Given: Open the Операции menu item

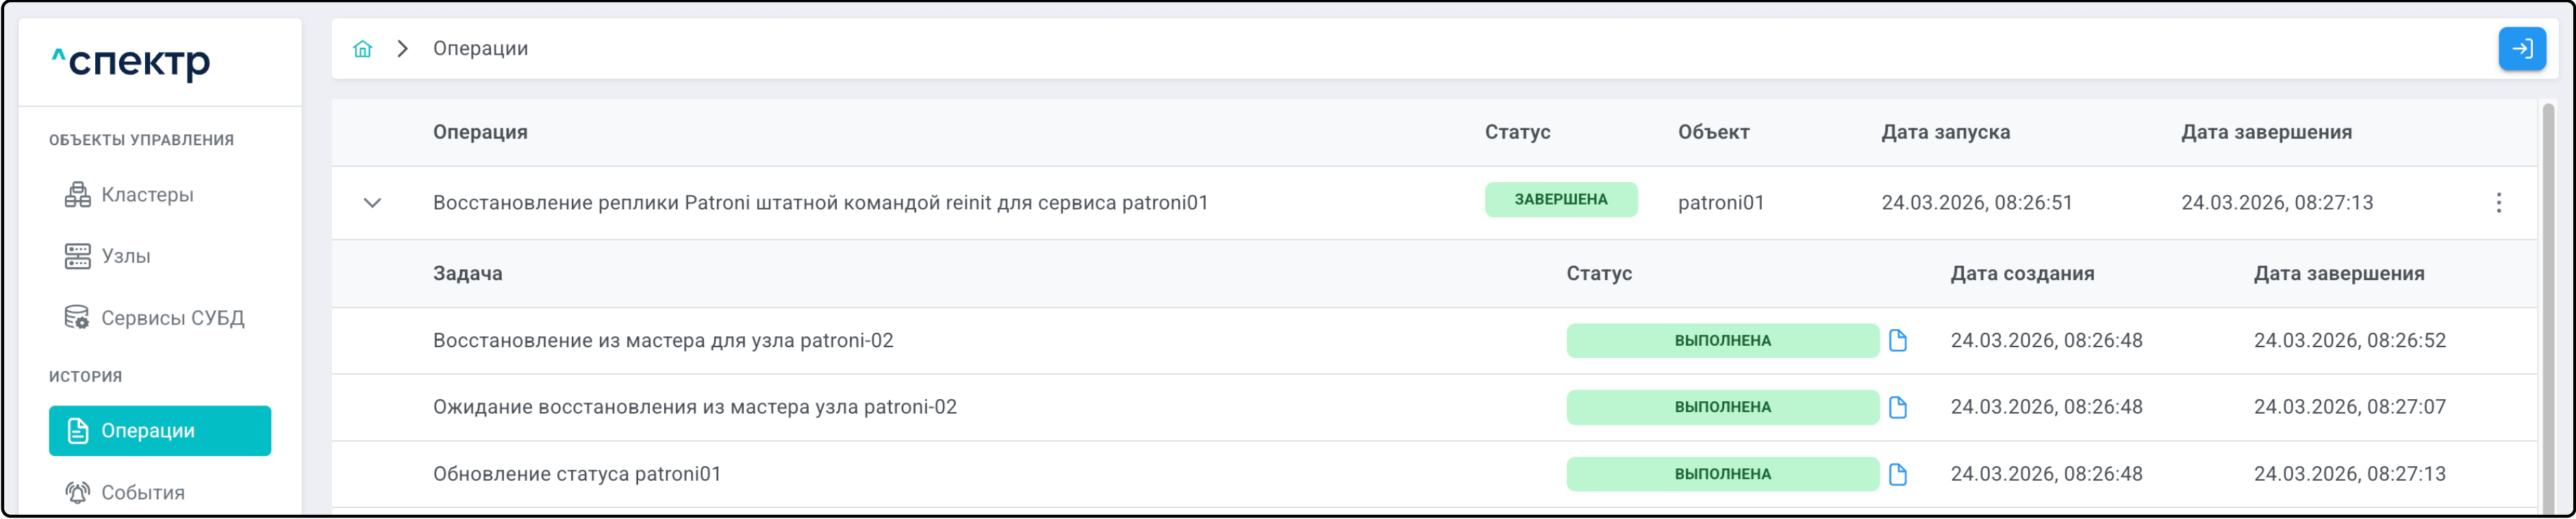Looking at the screenshot, I should point(160,431).
